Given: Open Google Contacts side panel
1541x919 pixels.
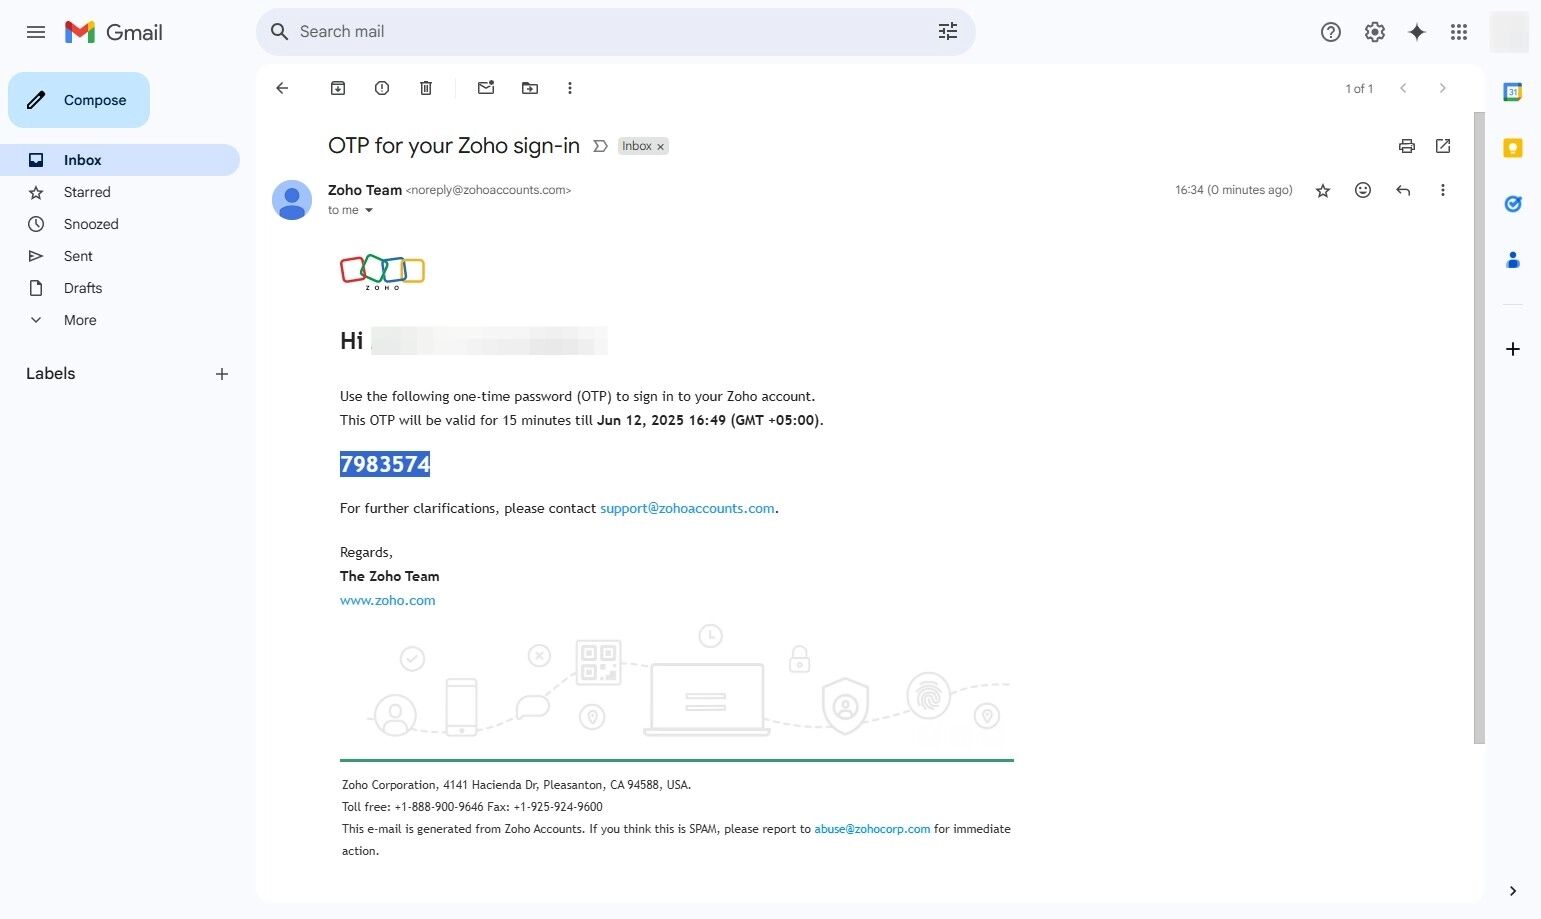Looking at the screenshot, I should click(x=1513, y=260).
